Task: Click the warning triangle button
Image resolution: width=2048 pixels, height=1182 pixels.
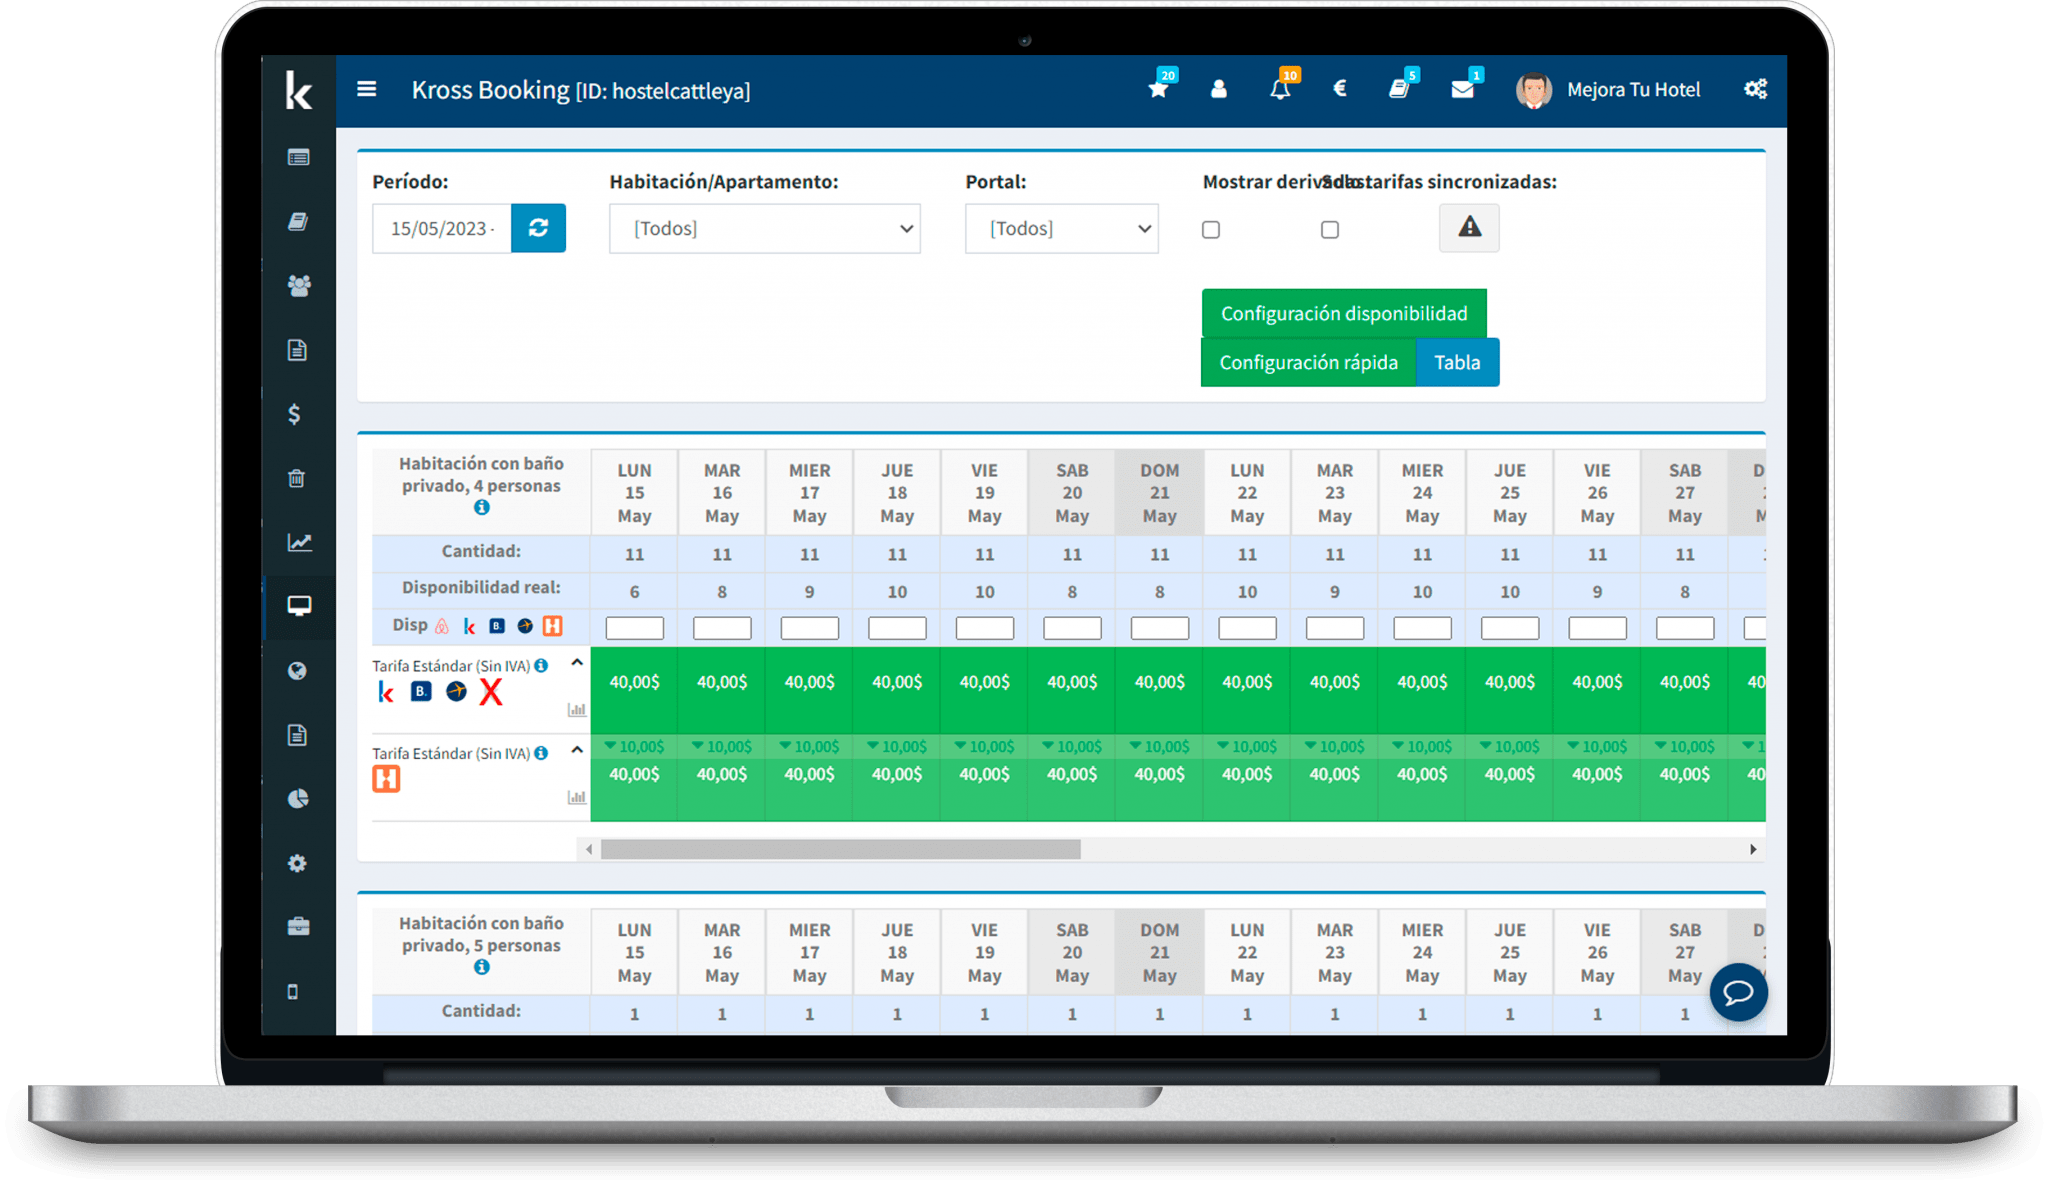Action: [1469, 227]
